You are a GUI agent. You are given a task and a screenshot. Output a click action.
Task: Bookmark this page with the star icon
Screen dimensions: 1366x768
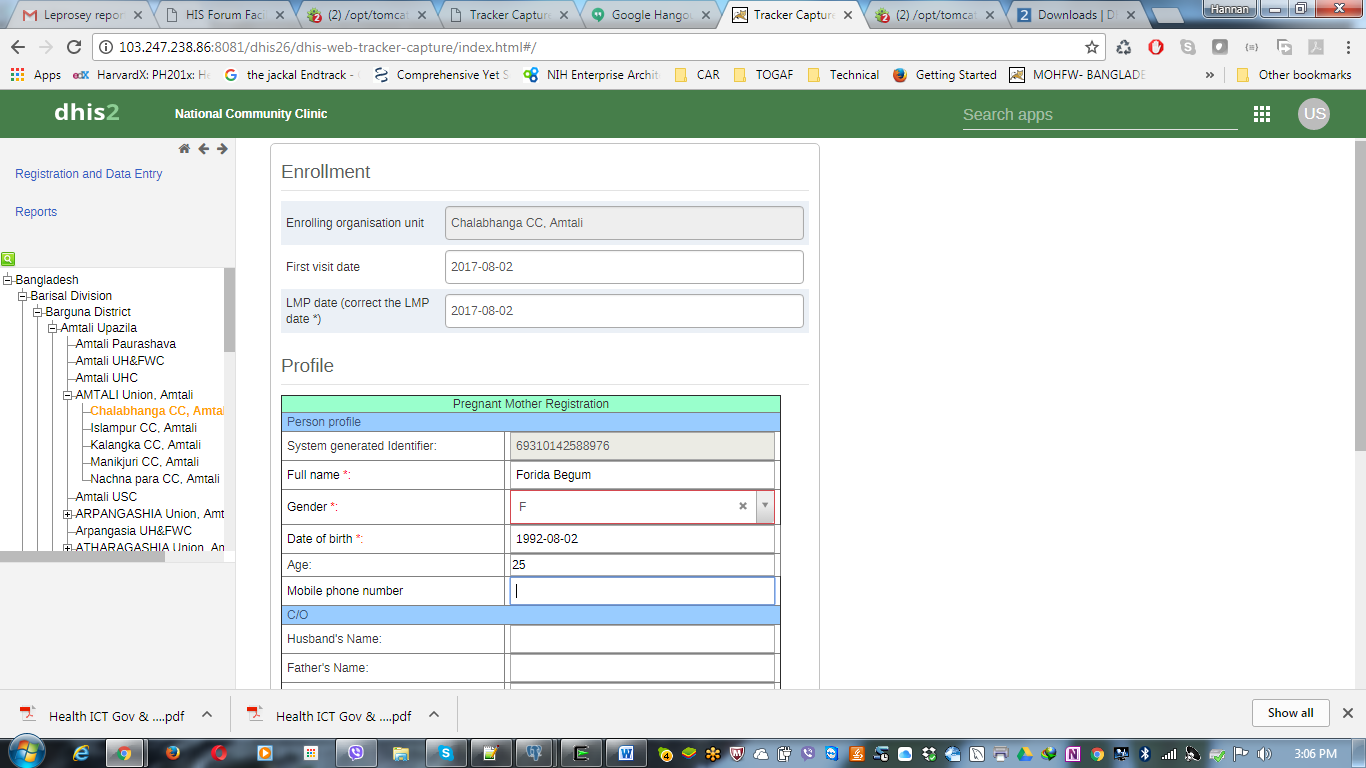tap(1092, 47)
